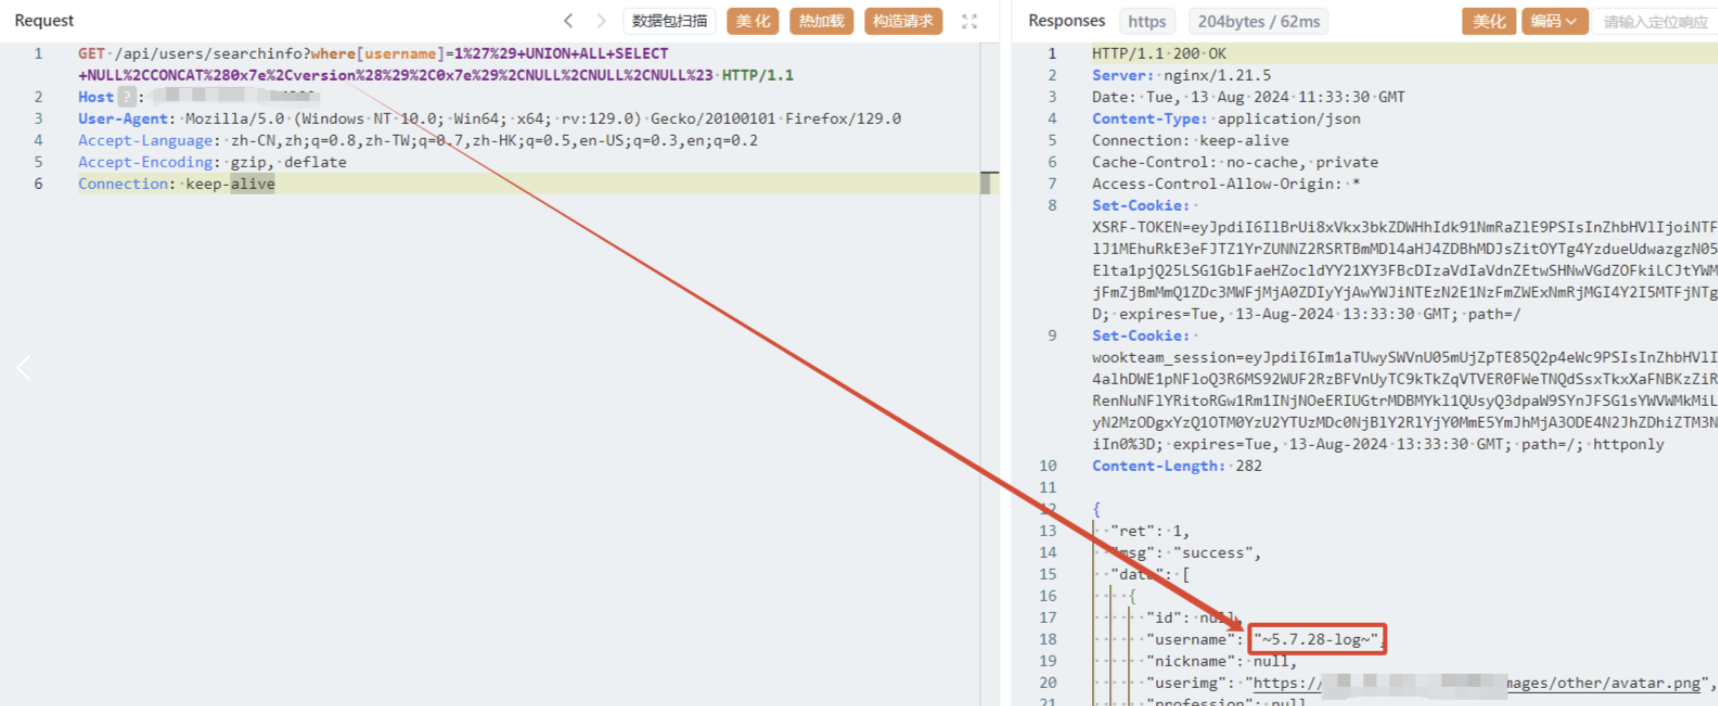1718x706 pixels.
Task: Click the 204bytes / 62ms tag
Action: 1259,21
